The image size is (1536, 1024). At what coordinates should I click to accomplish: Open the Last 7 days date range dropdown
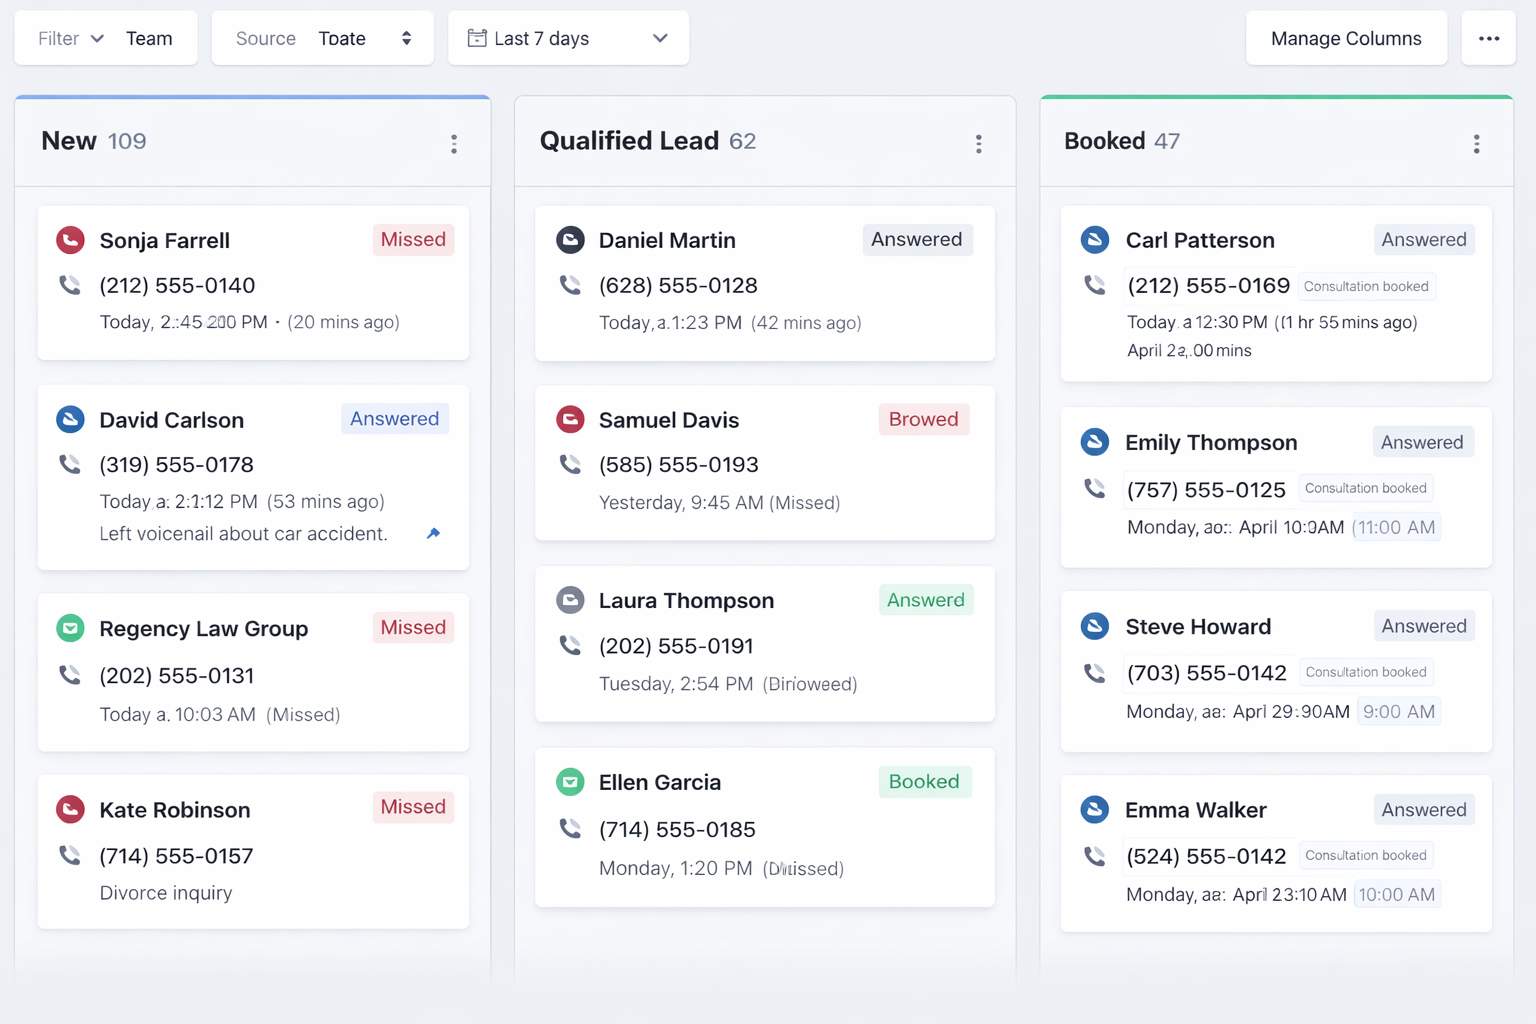click(568, 37)
